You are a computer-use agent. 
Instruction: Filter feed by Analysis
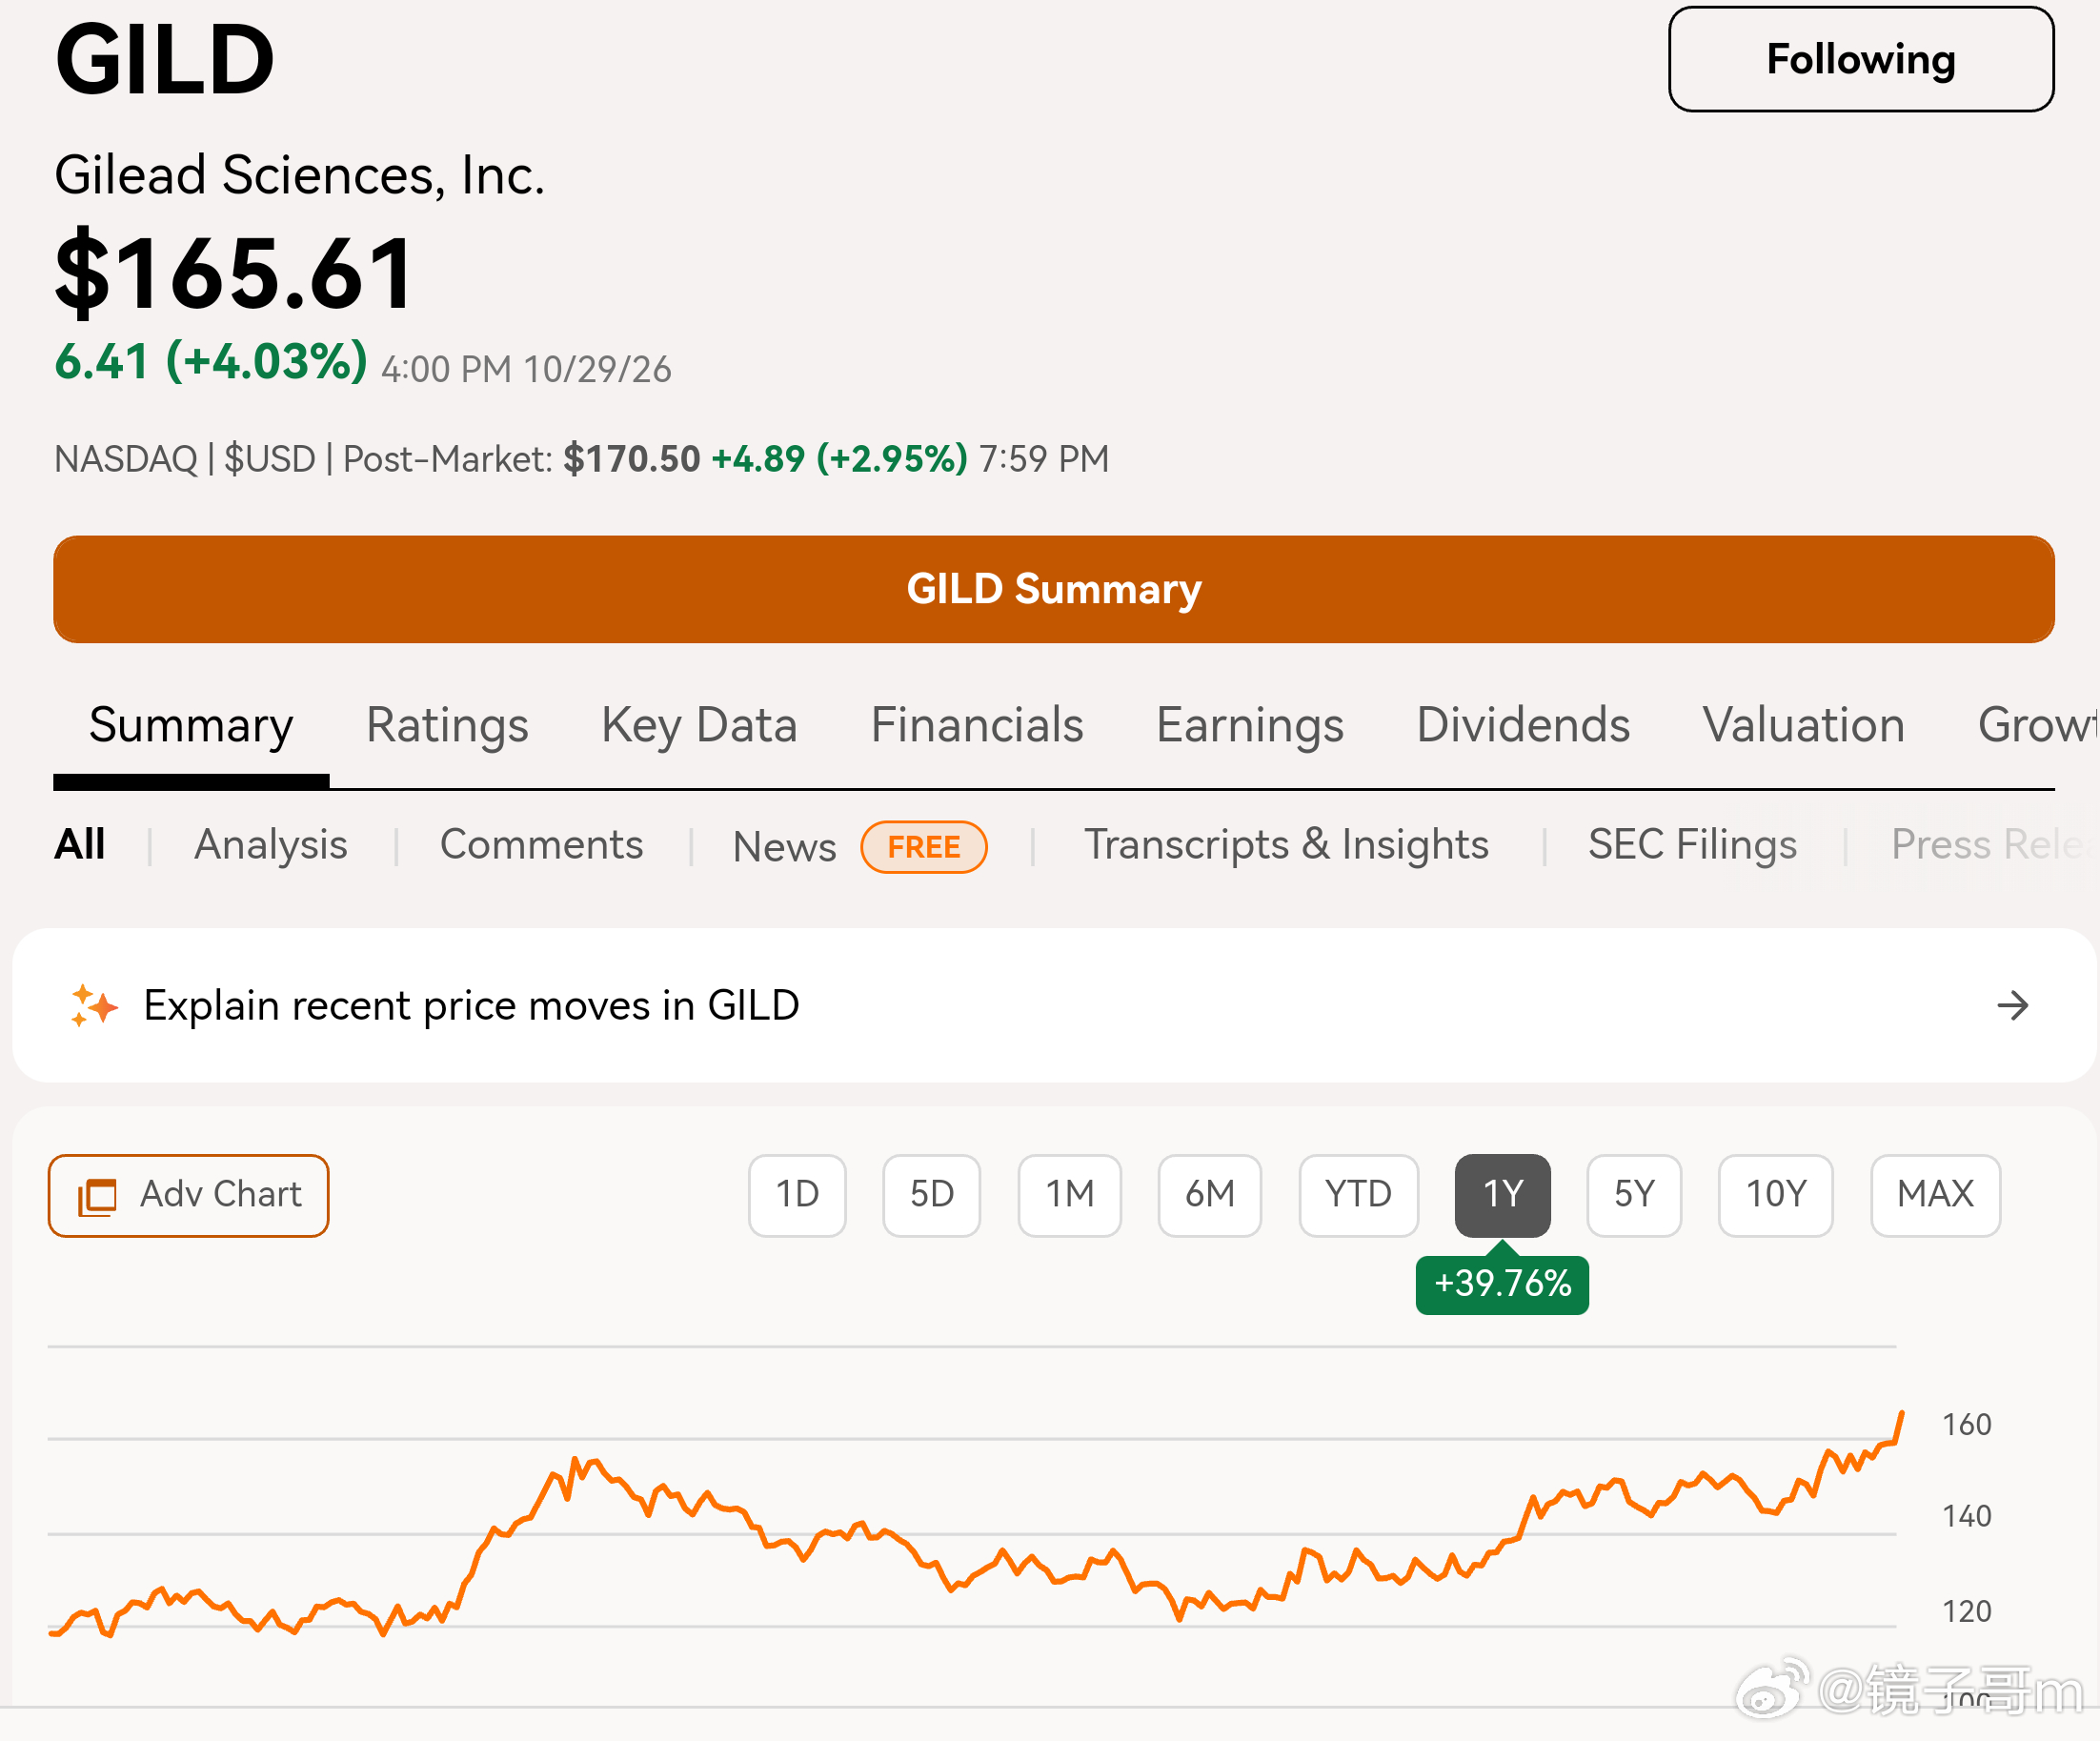click(271, 845)
